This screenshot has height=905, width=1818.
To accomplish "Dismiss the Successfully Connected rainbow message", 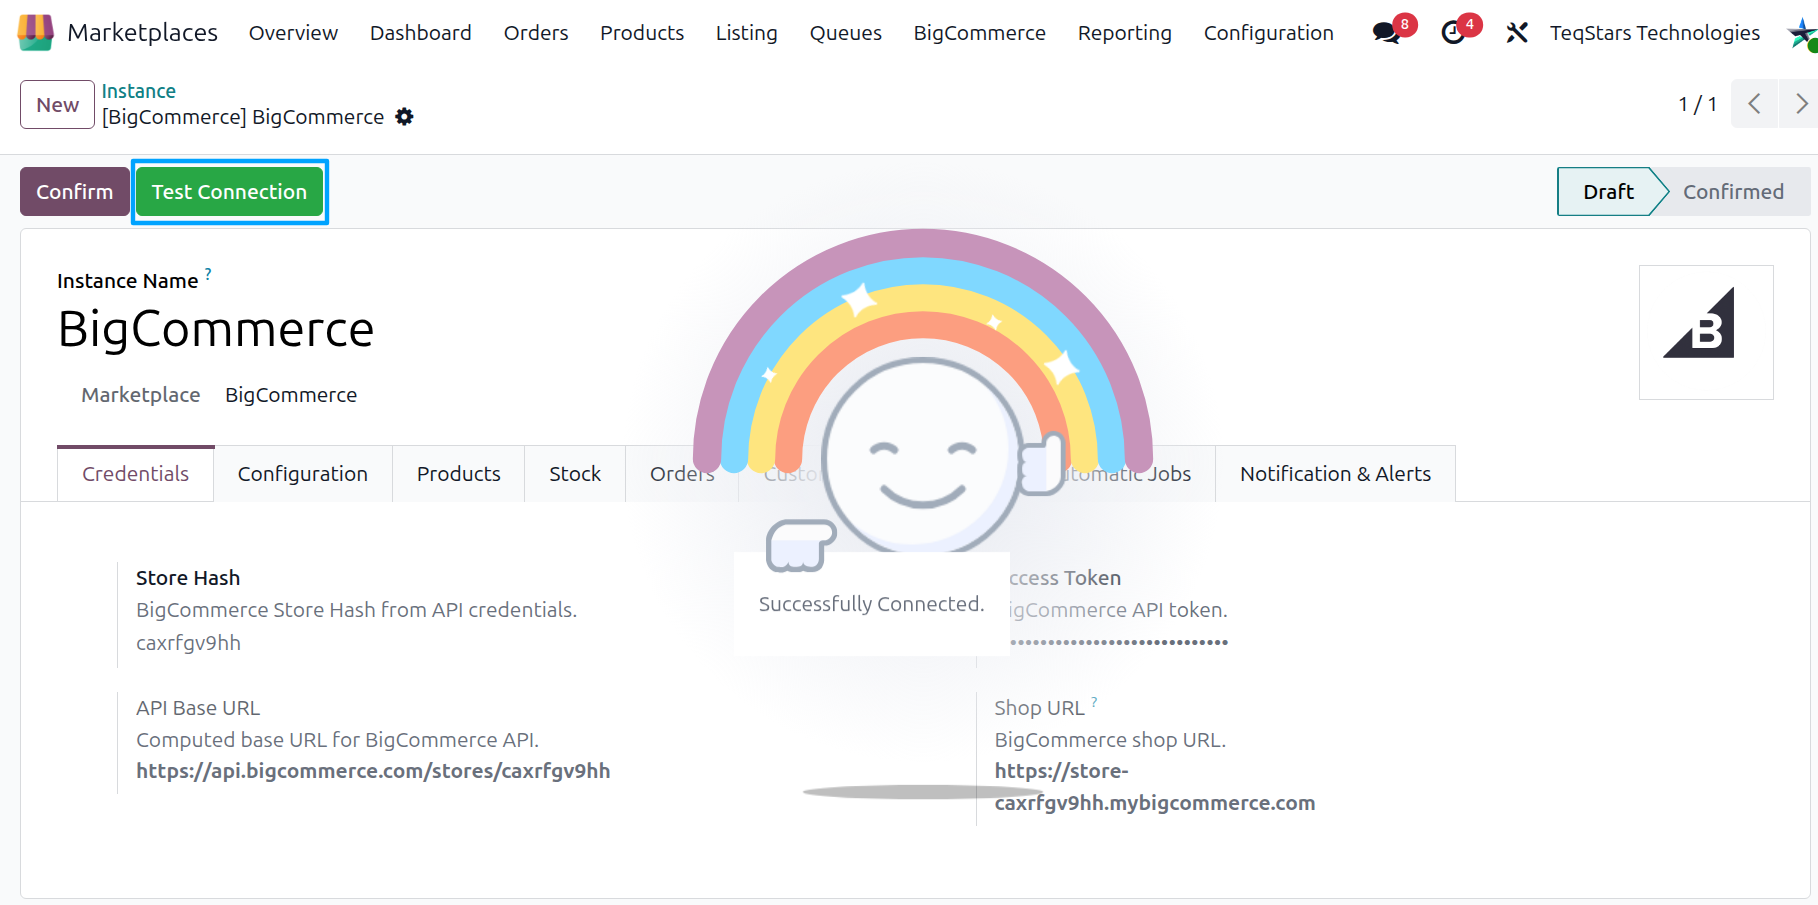I will click(871, 604).
